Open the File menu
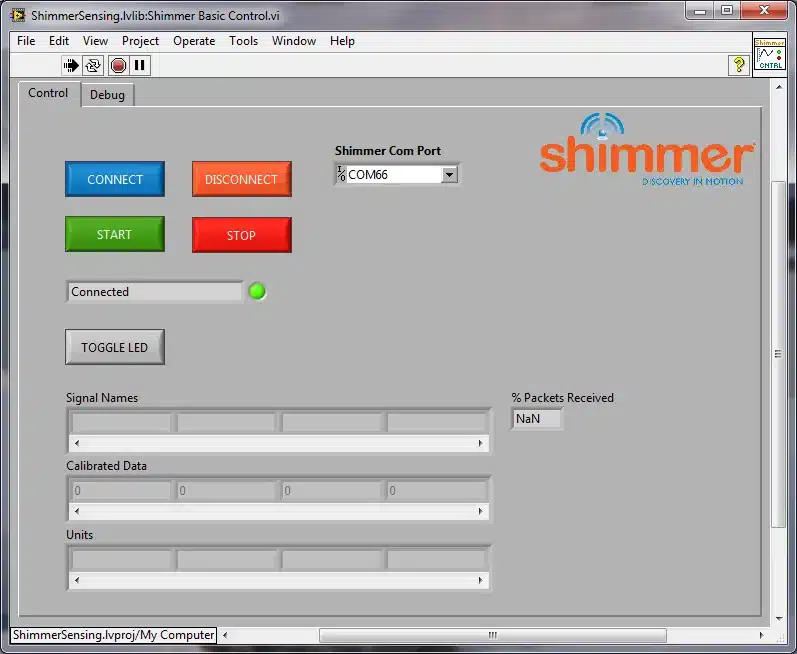This screenshot has height=654, width=797. coord(26,41)
